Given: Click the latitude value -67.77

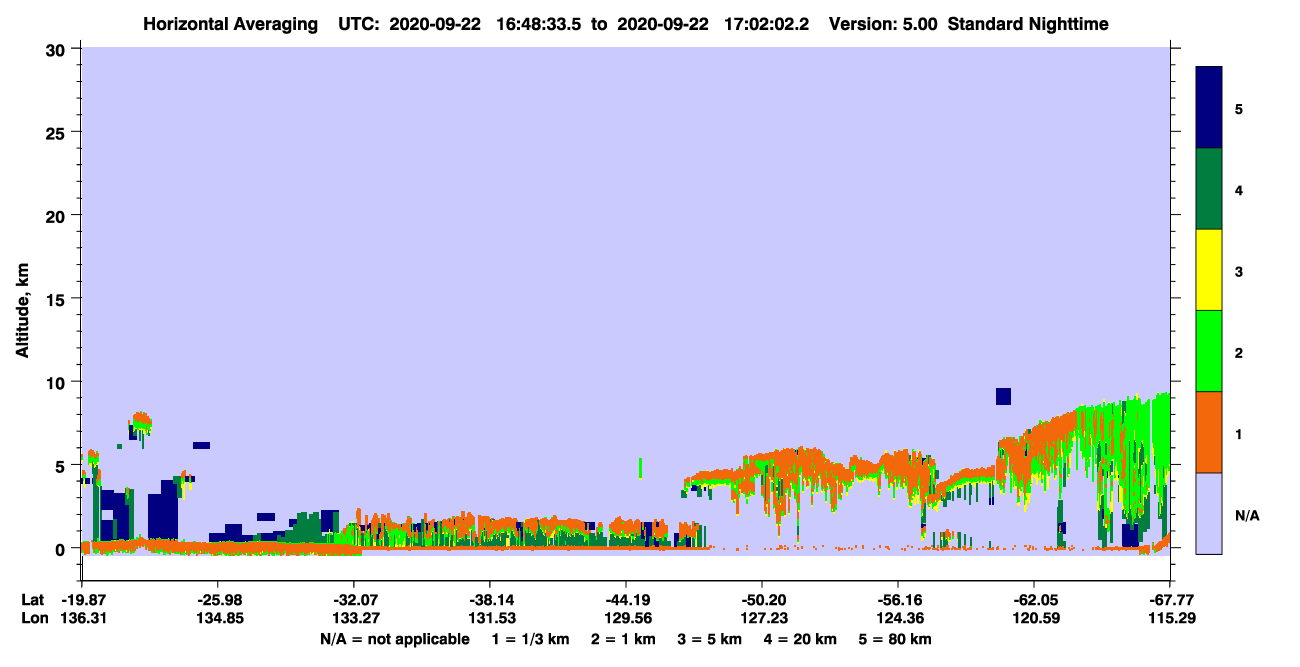Looking at the screenshot, I should click(x=1169, y=600).
